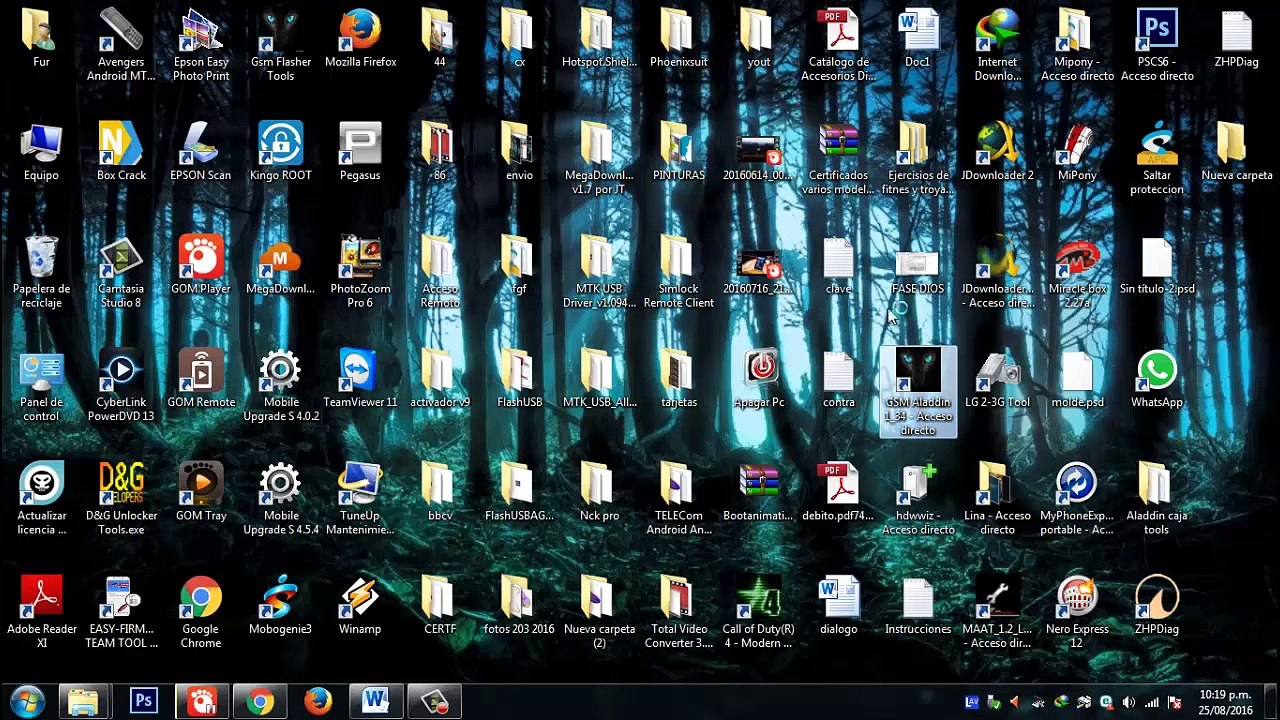Launch Camtasia Studio 8
Image resolution: width=1280 pixels, height=720 pixels.
[x=121, y=272]
